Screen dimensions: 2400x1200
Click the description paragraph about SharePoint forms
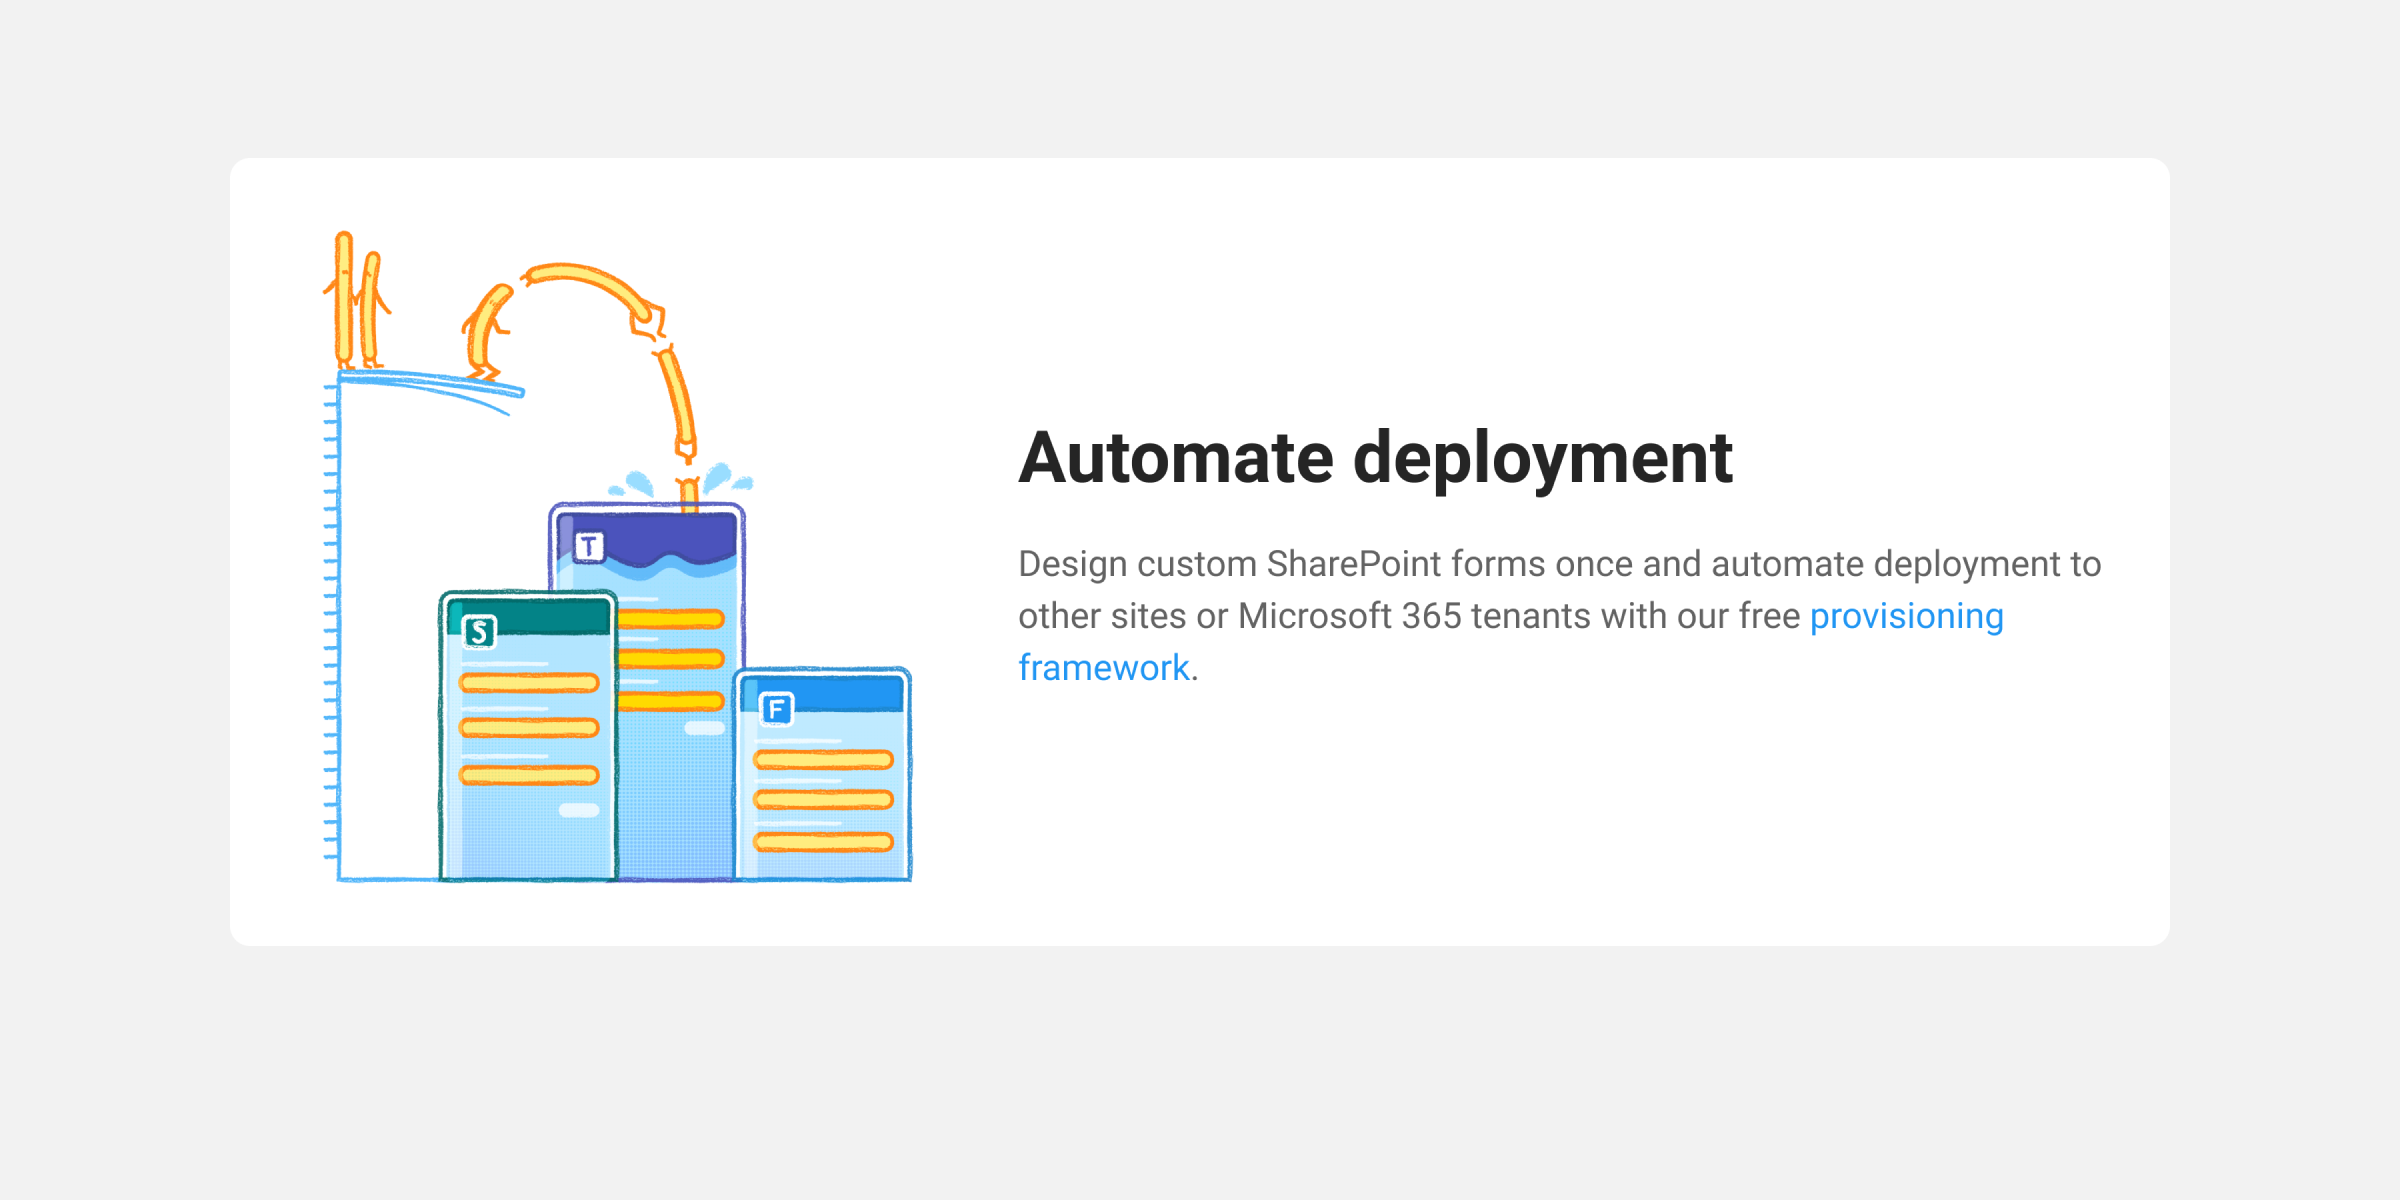(1560, 616)
